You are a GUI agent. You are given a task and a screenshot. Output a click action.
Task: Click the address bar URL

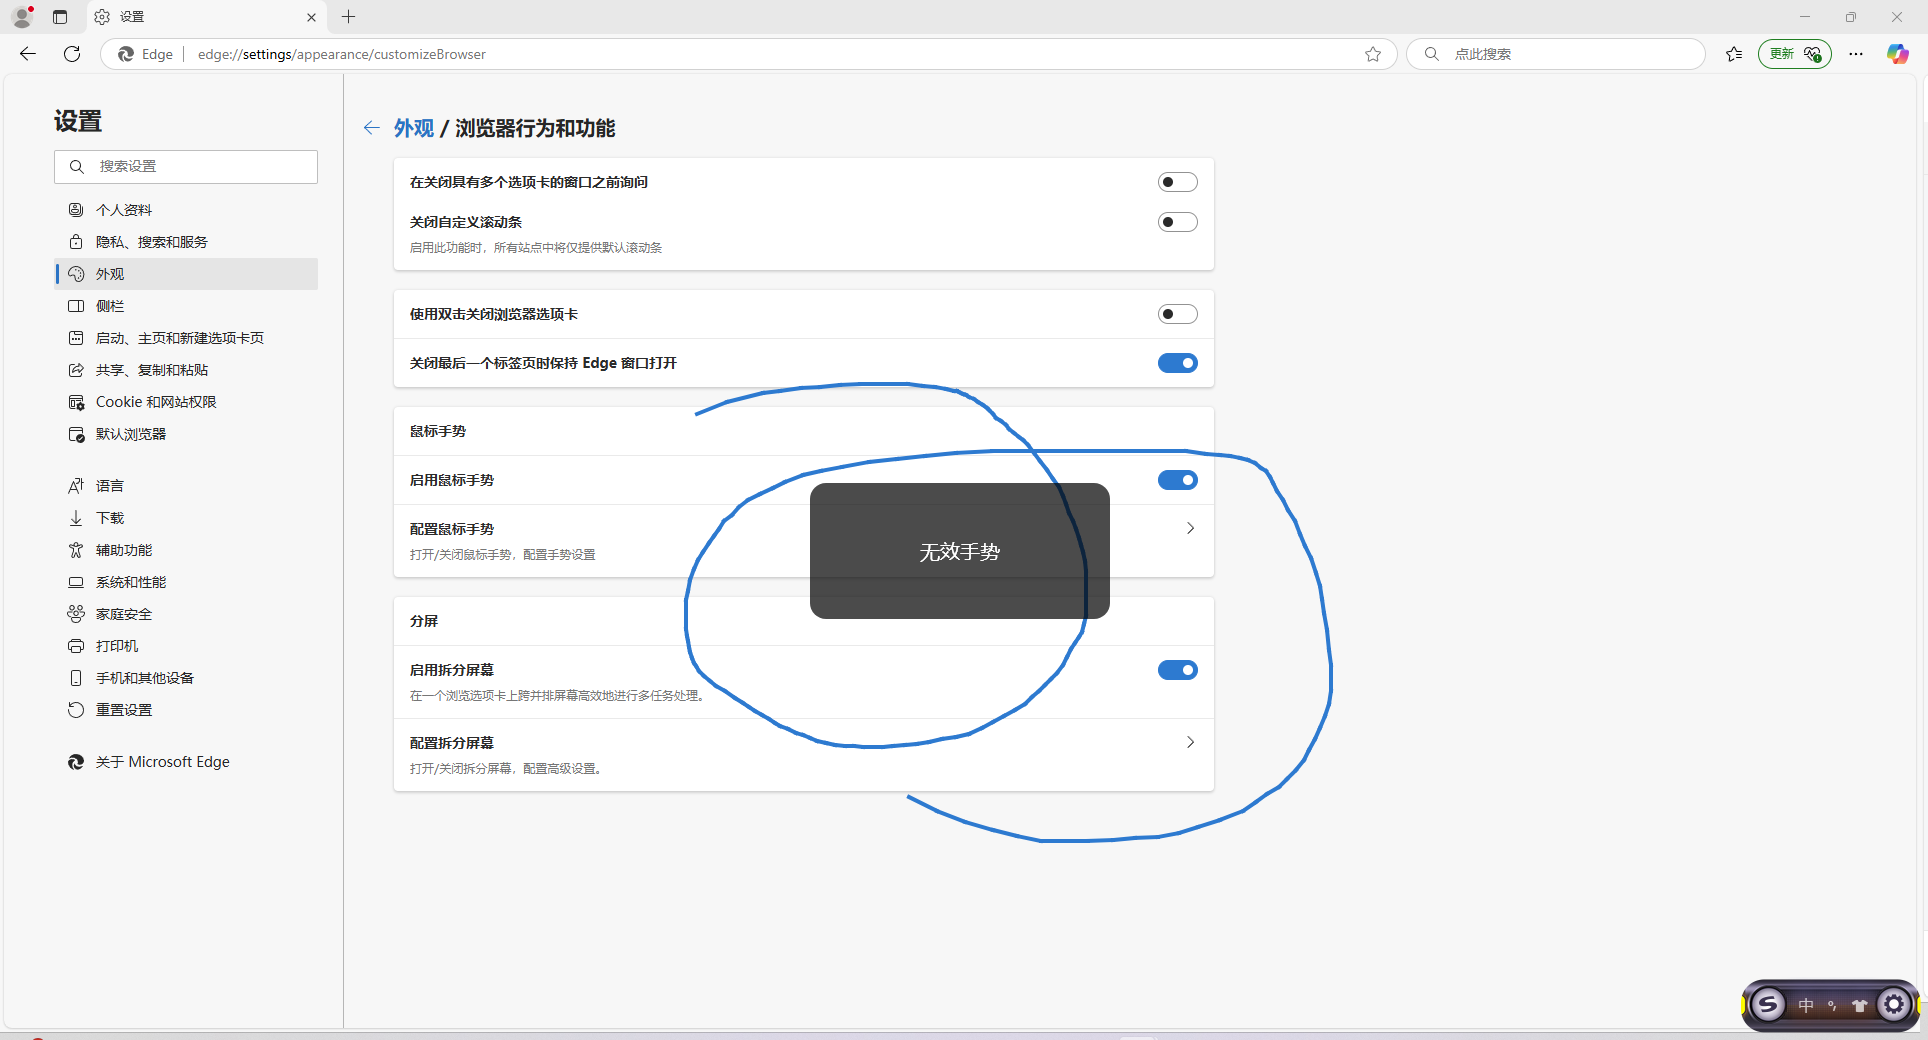[342, 54]
